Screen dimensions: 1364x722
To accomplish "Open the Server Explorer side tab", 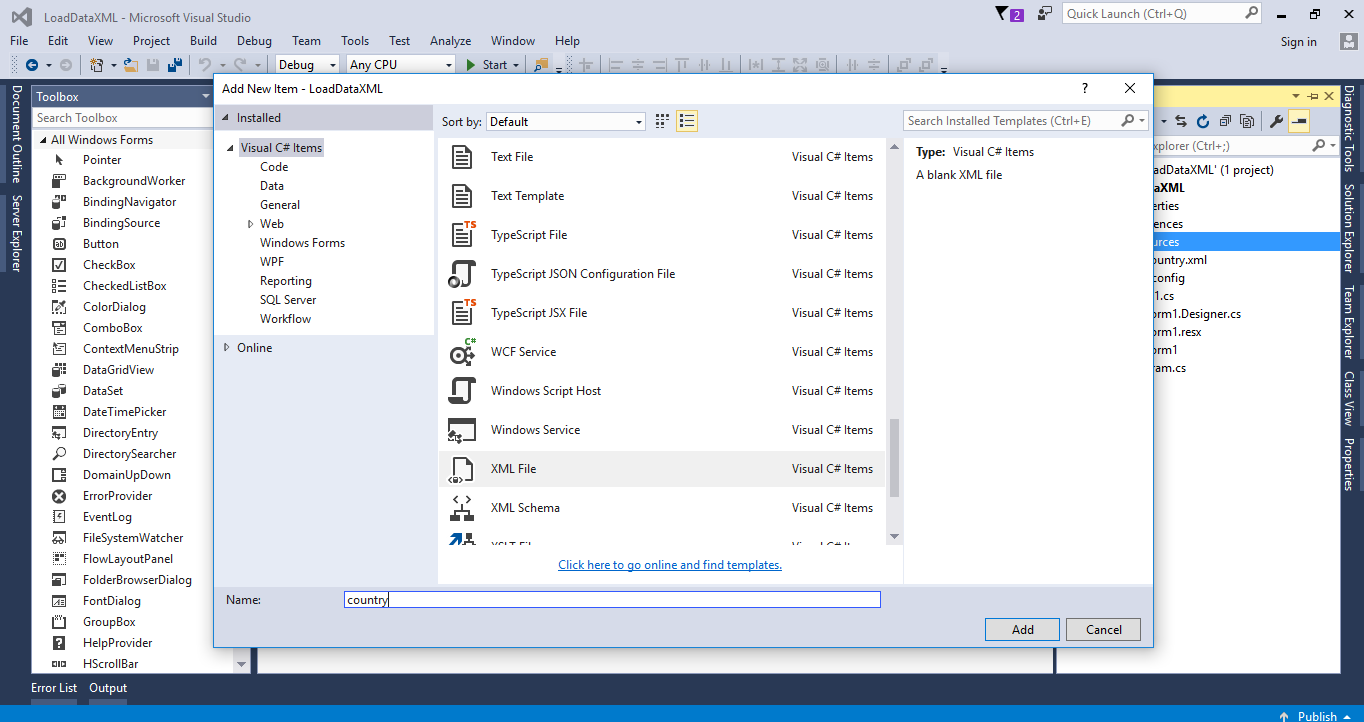I will [16, 233].
